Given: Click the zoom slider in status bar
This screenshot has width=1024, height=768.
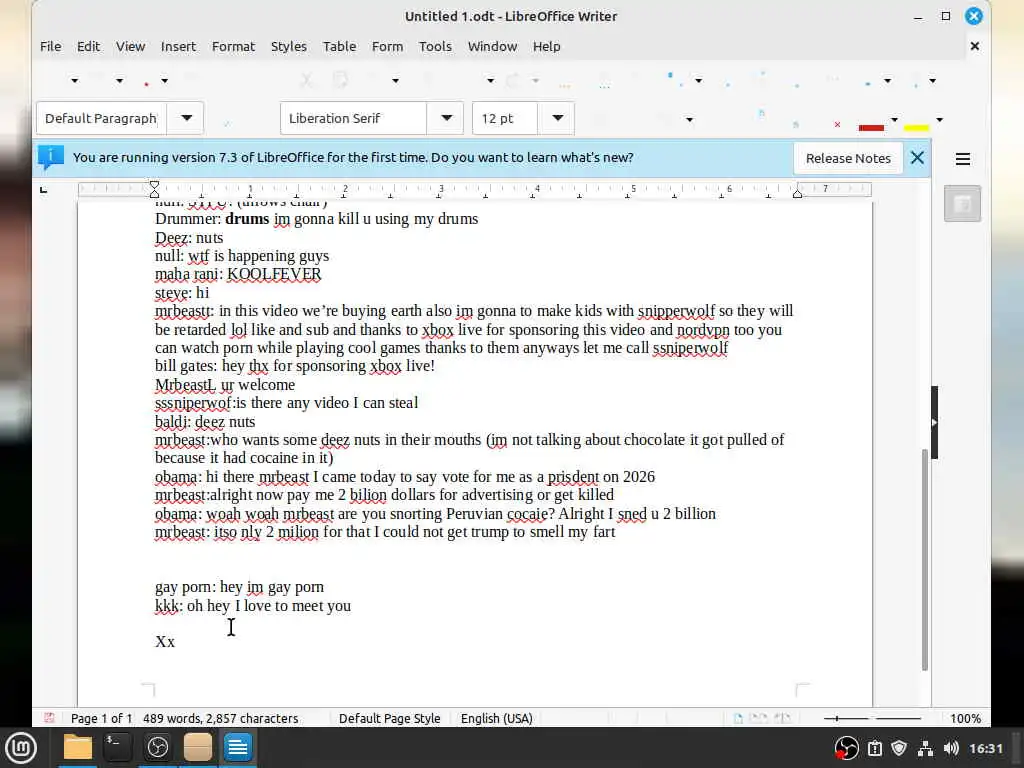Looking at the screenshot, I should click(872, 718).
